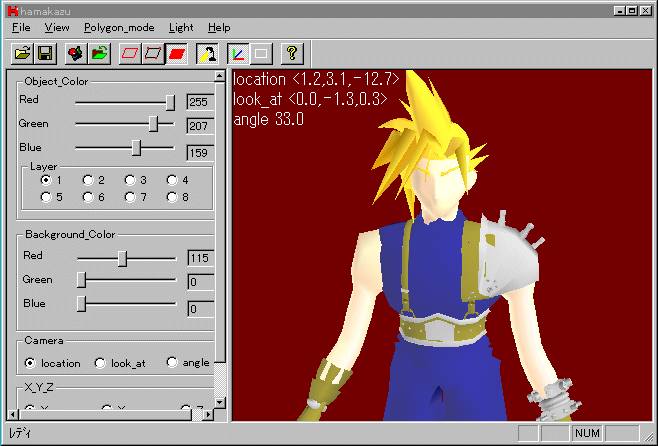658x446 pixels.
Task: Click the angle 33.0 text in viewport
Action: pyautogui.click(x=269, y=119)
